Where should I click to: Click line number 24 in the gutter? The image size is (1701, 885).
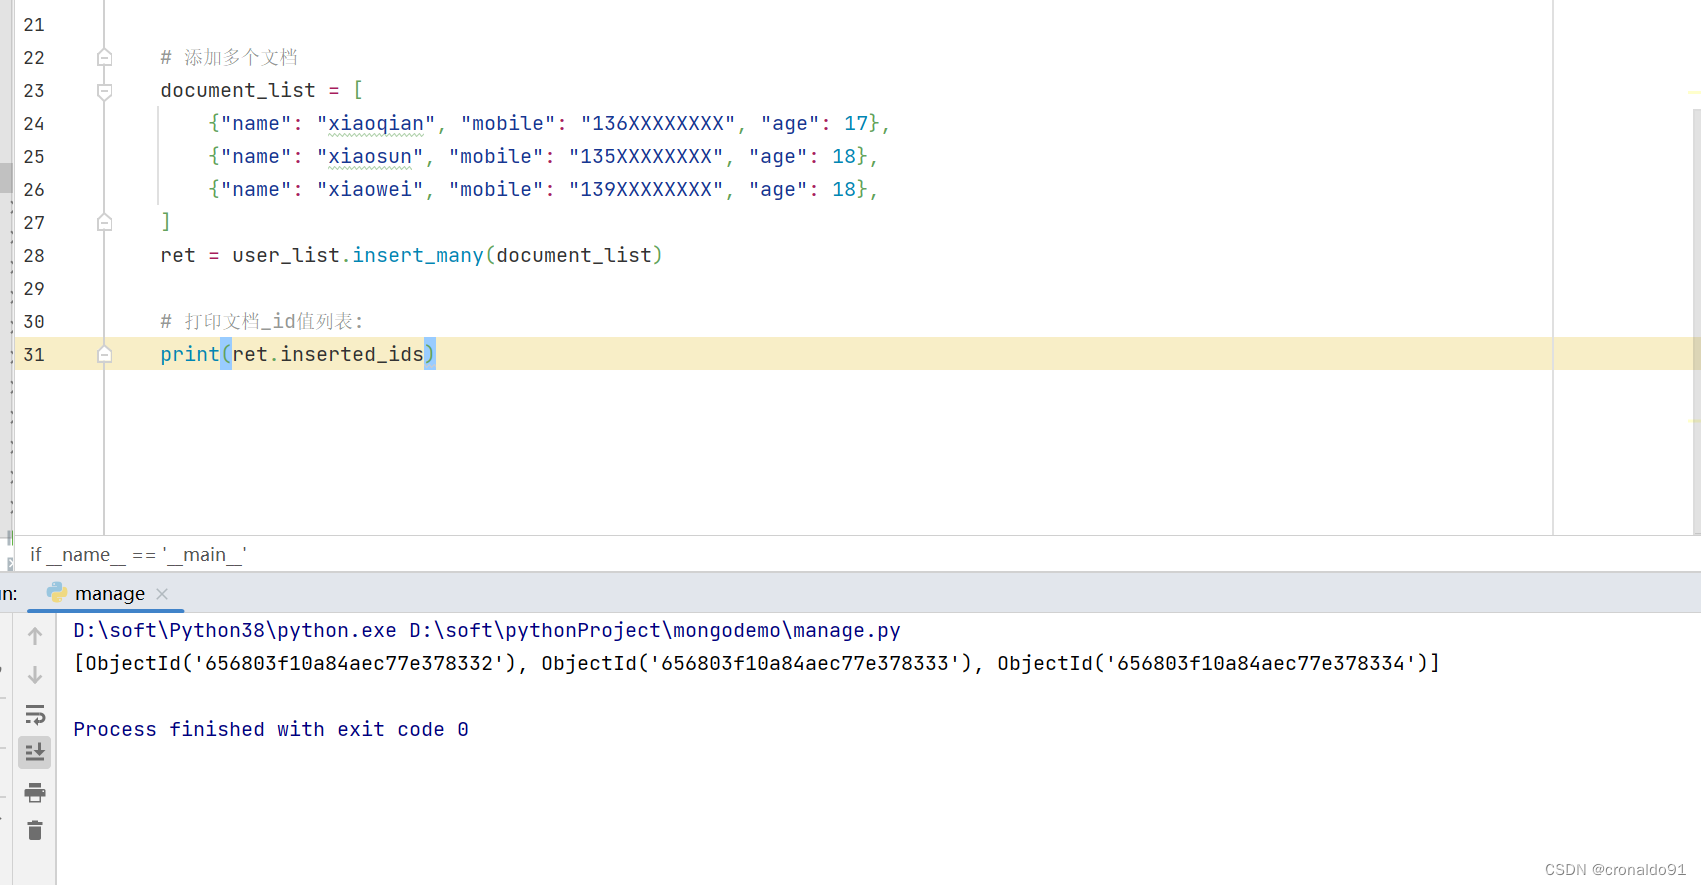[x=34, y=124]
